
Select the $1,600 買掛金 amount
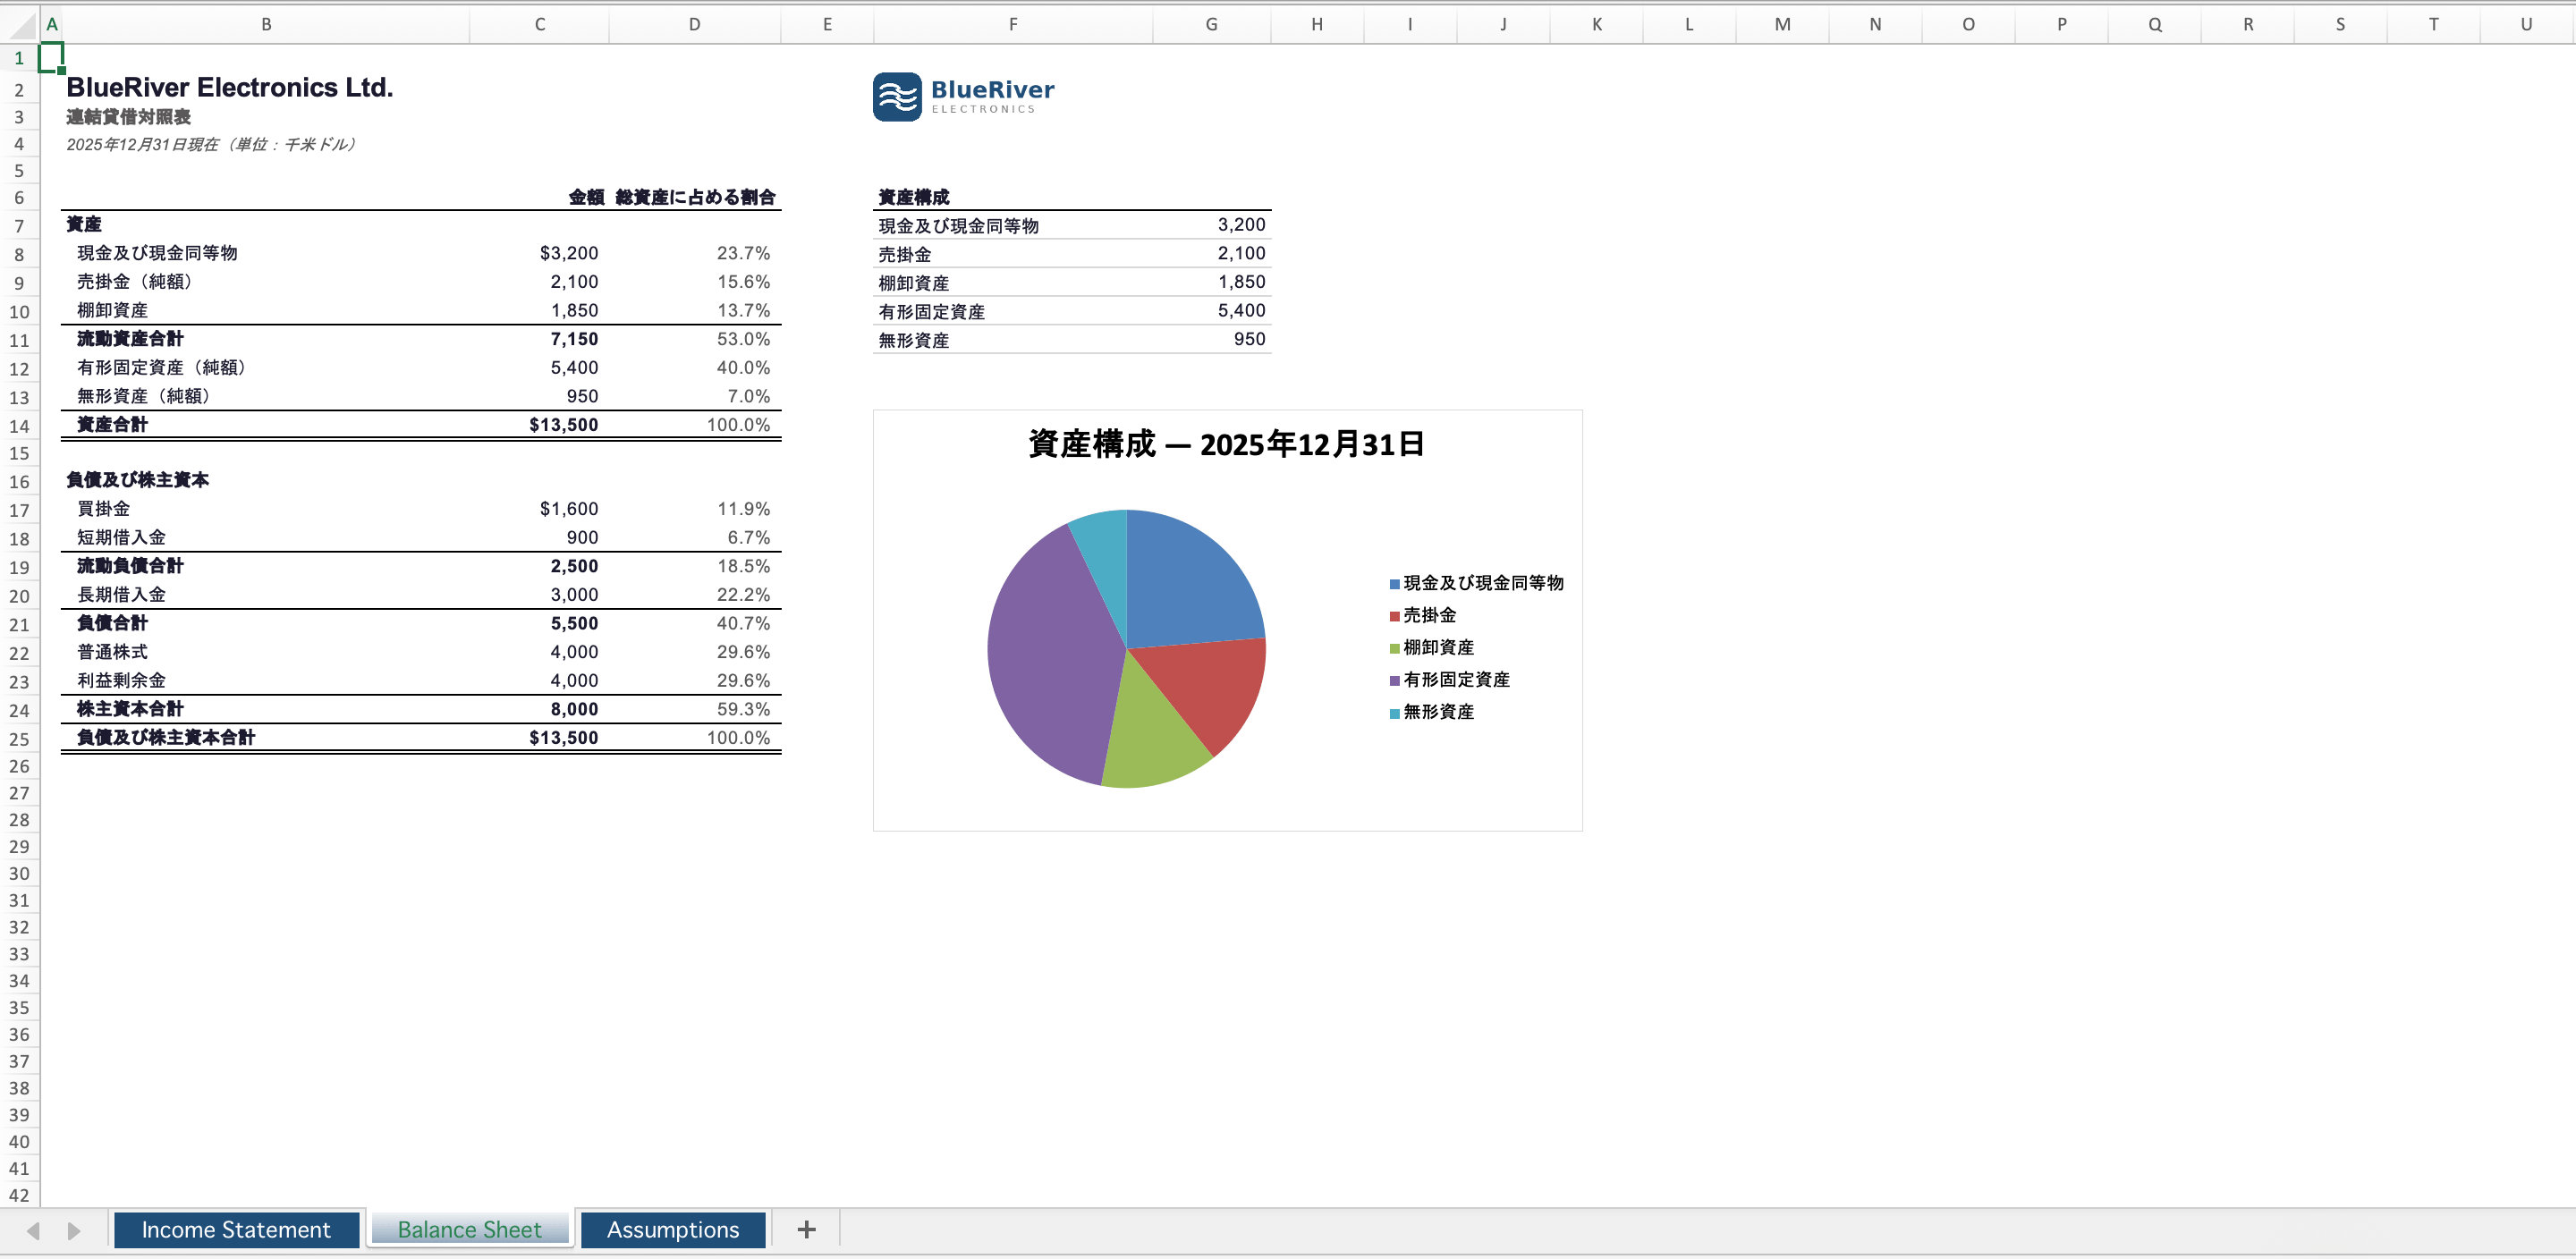coord(568,509)
